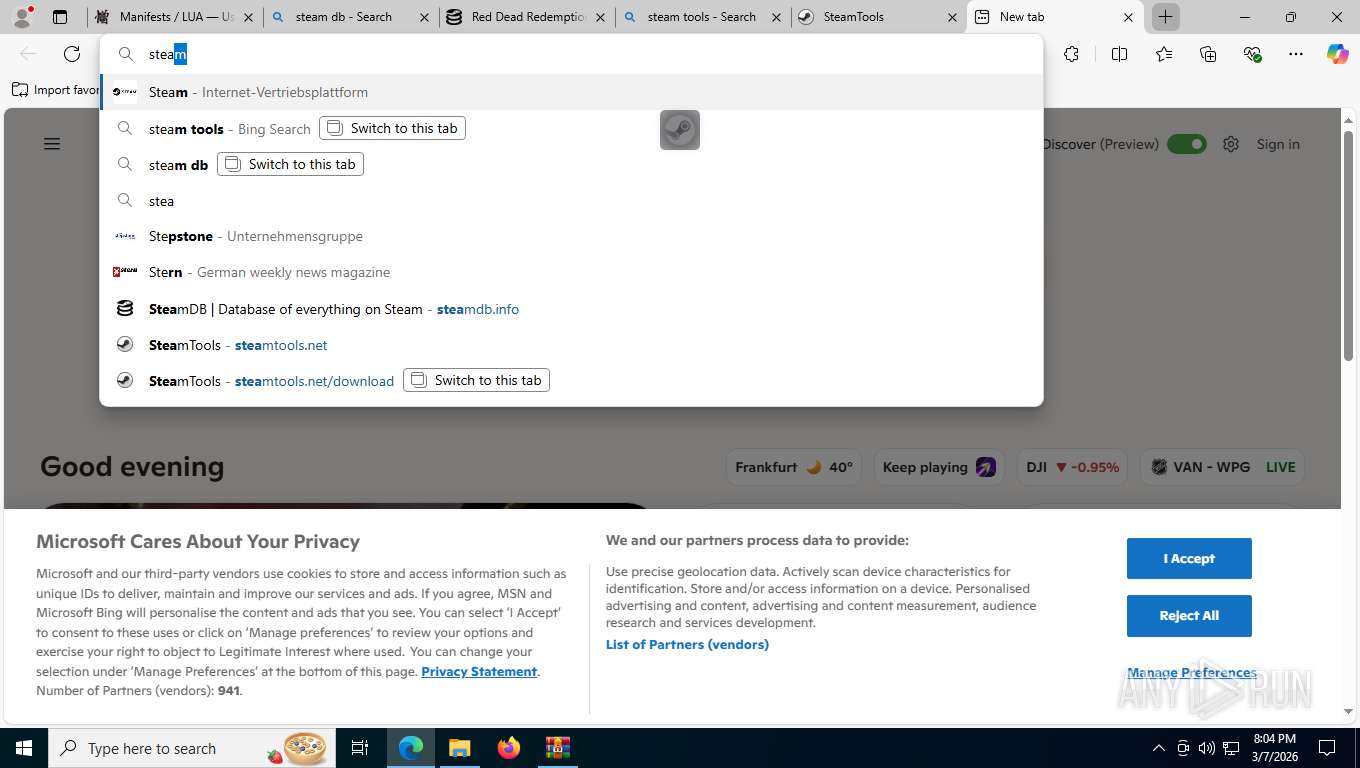Image resolution: width=1360 pixels, height=768 pixels.
Task: Click the address bar text field
Action: point(590,54)
